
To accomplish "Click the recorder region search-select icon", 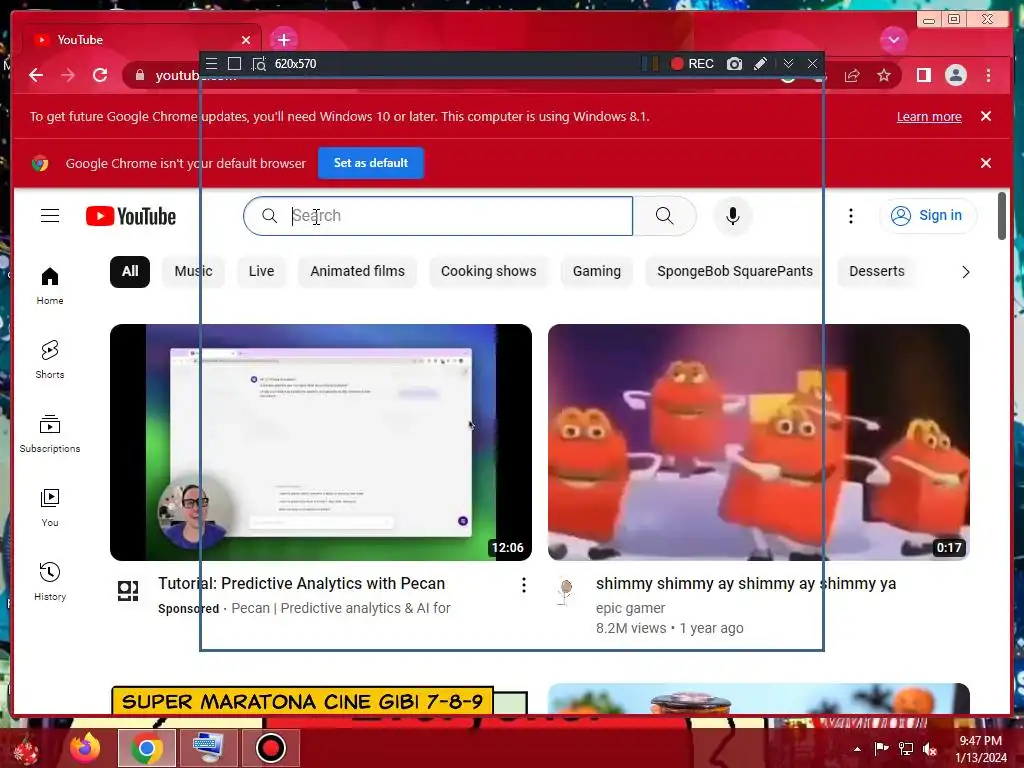I will coord(259,64).
